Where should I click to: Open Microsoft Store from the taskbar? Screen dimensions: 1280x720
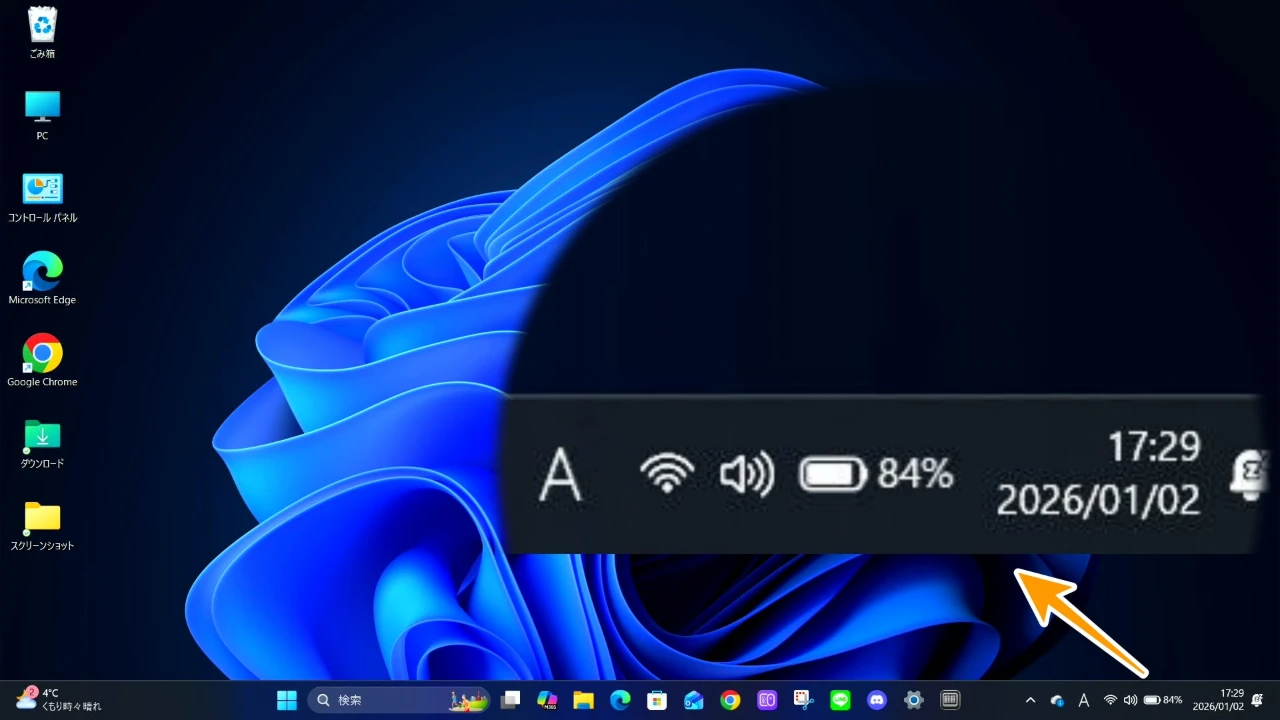click(657, 700)
